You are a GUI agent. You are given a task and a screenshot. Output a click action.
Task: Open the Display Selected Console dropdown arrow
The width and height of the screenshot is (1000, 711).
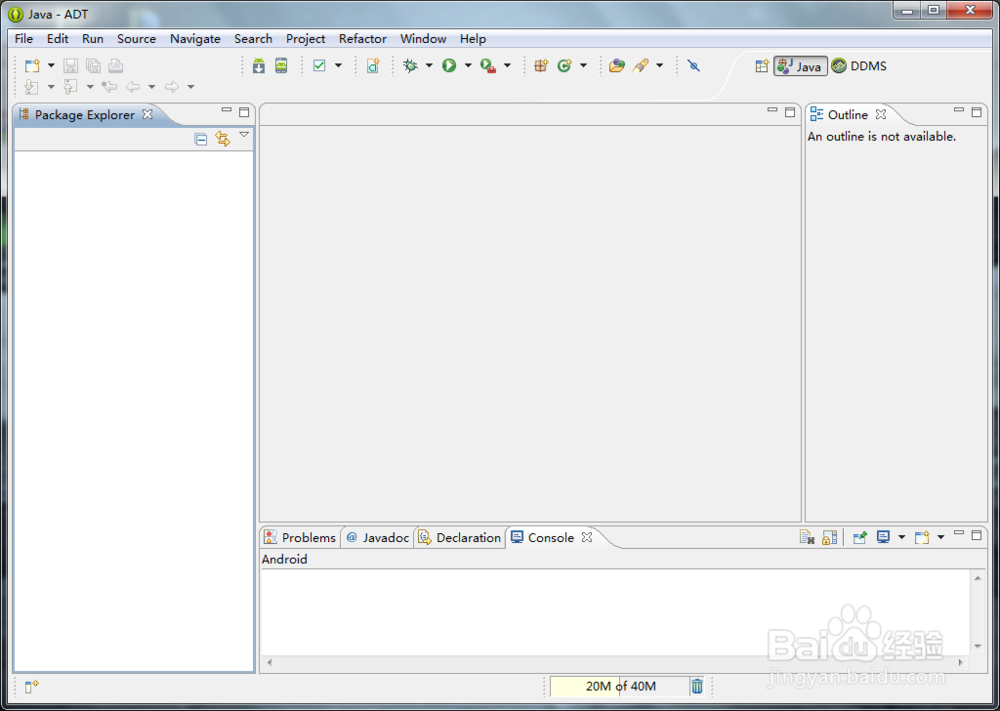[901, 538]
